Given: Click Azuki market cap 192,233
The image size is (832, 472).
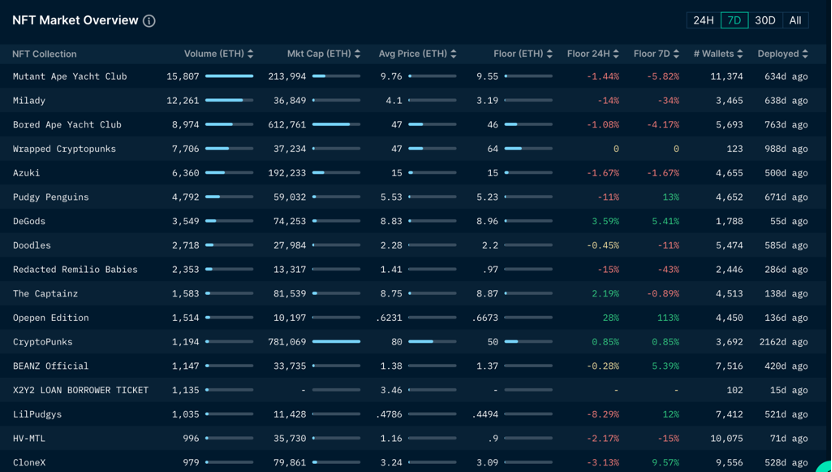Looking at the screenshot, I should [x=287, y=173].
